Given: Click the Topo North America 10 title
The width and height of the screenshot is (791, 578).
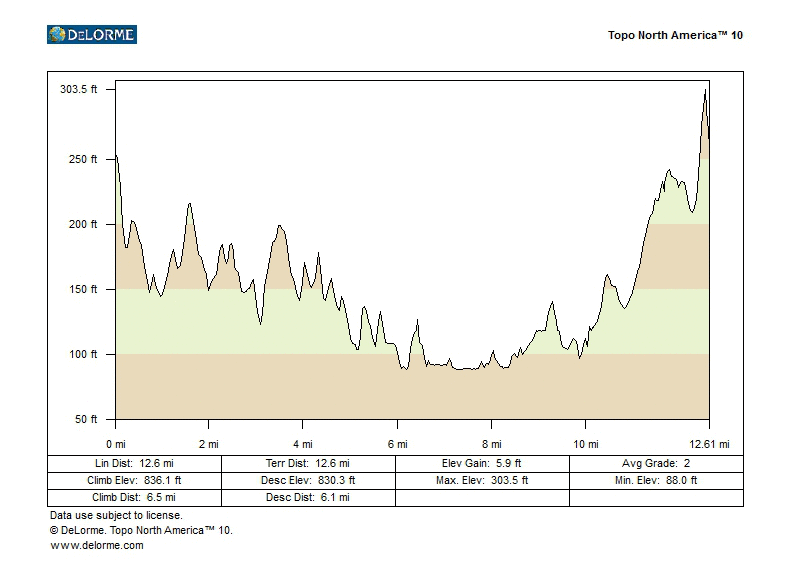Looking at the screenshot, I should 675,35.
